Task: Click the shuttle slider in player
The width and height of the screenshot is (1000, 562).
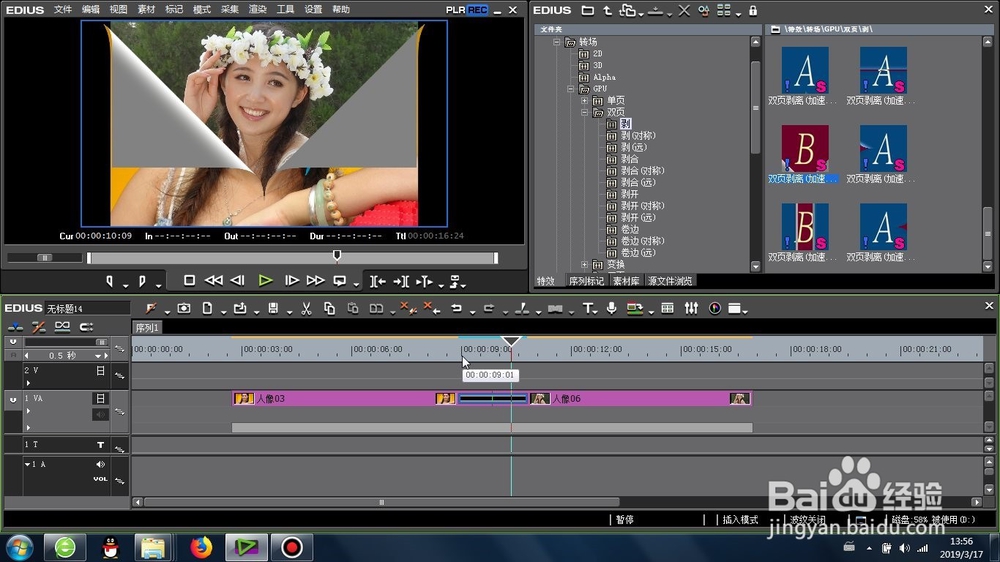Action: [44, 258]
